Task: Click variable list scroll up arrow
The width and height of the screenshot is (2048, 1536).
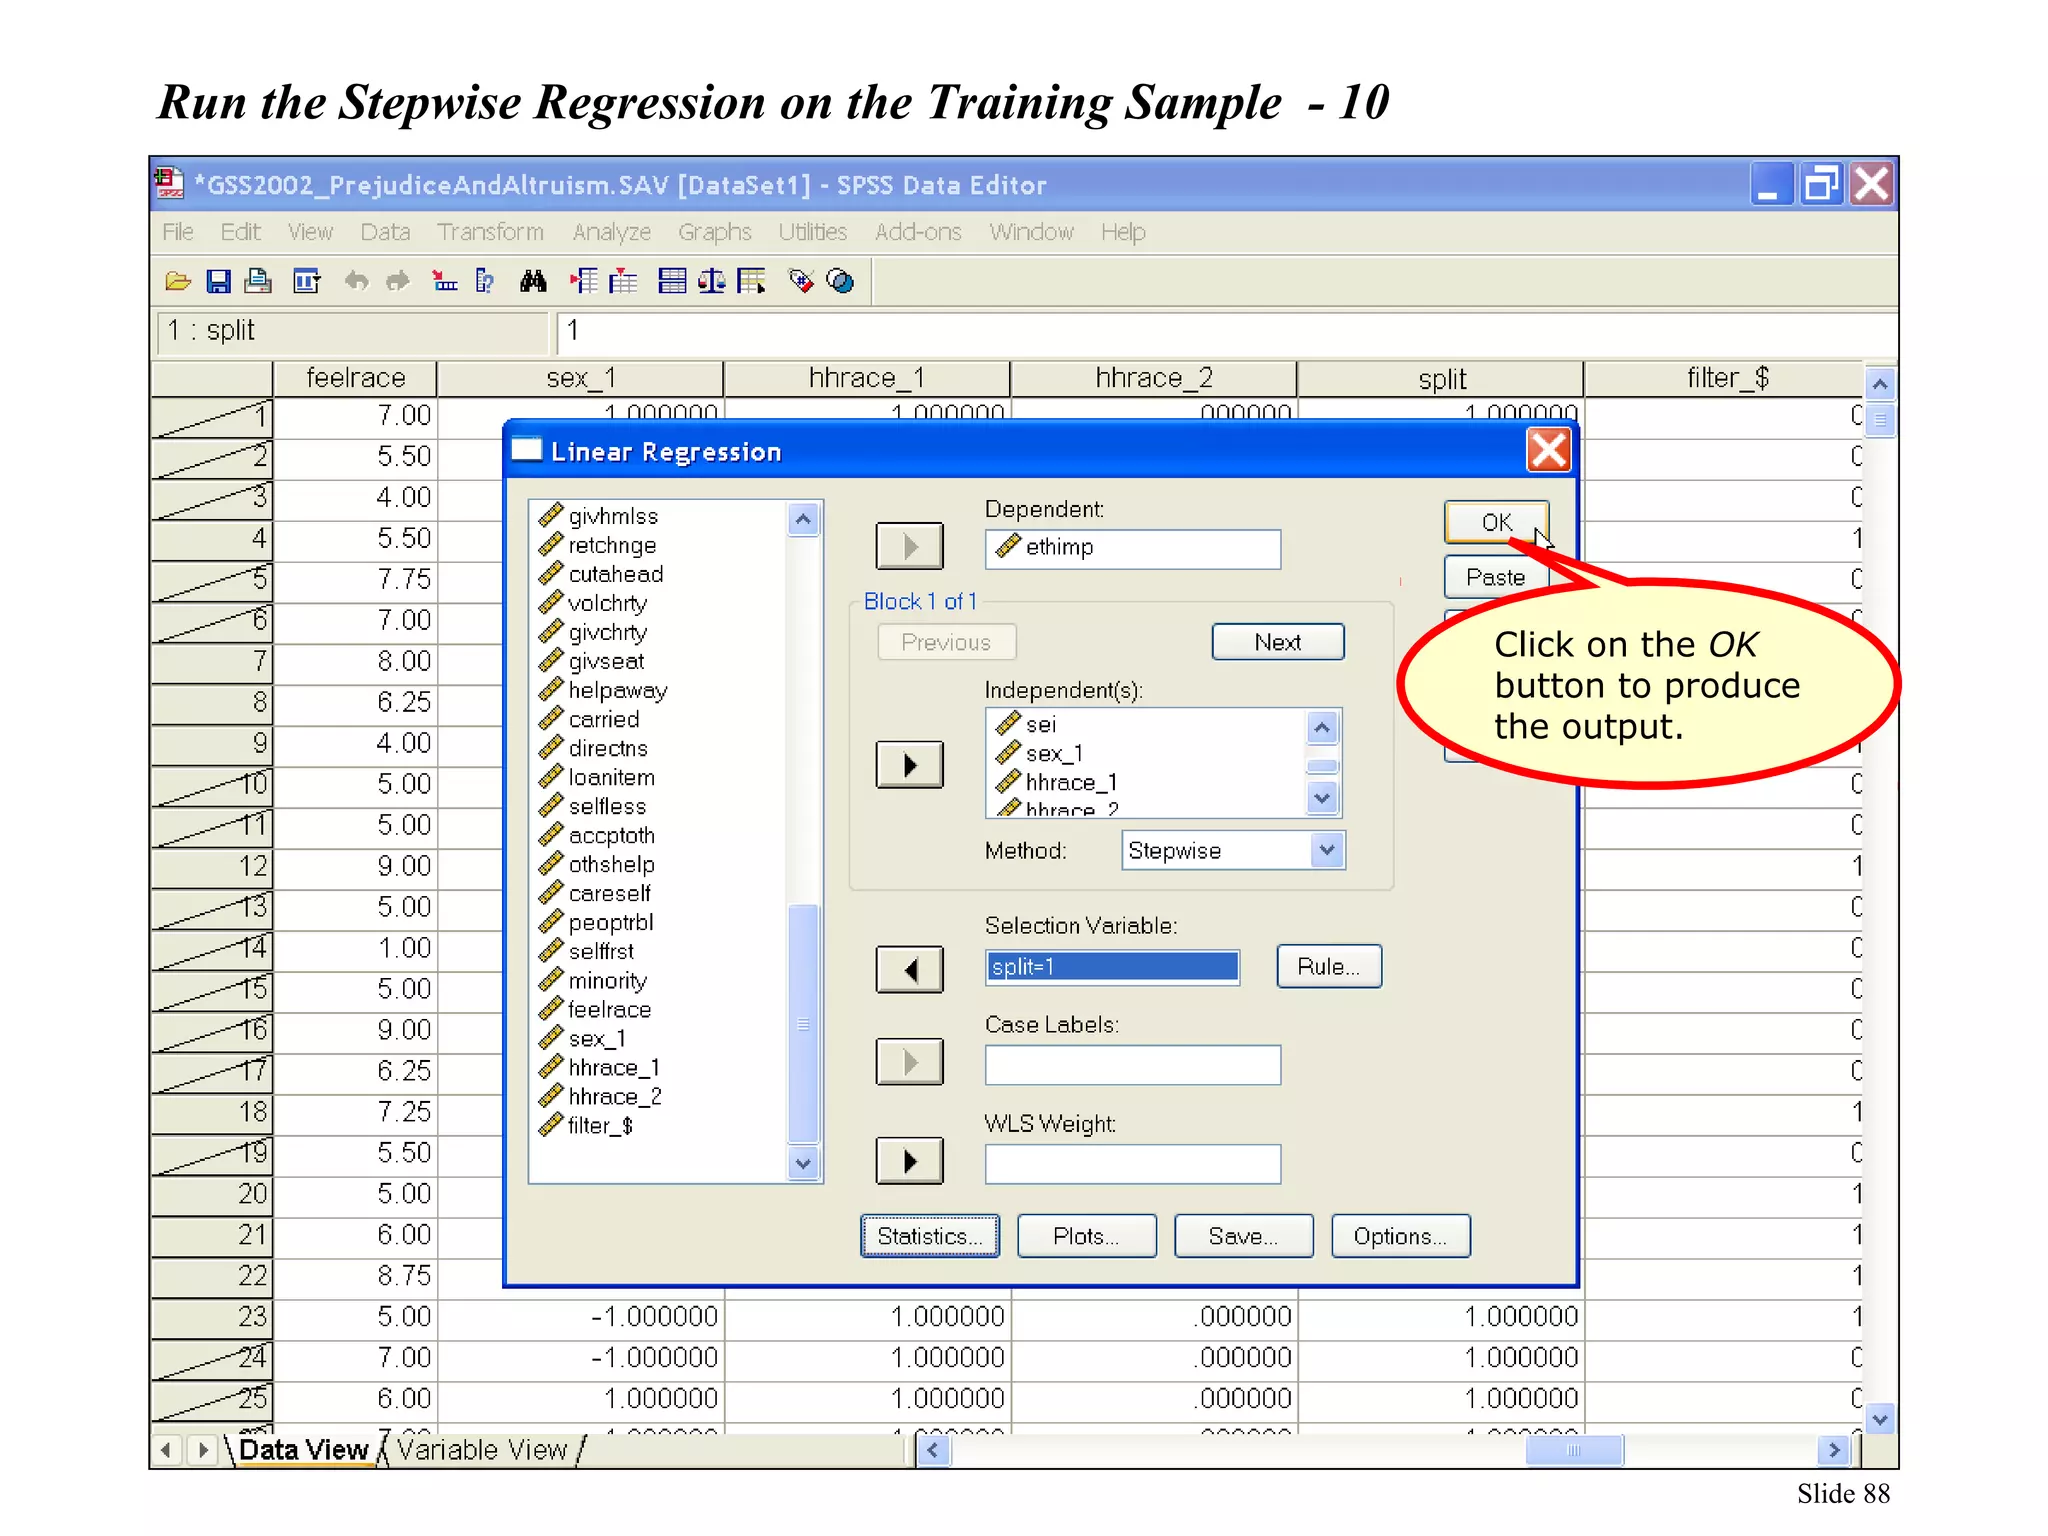Action: [803, 519]
